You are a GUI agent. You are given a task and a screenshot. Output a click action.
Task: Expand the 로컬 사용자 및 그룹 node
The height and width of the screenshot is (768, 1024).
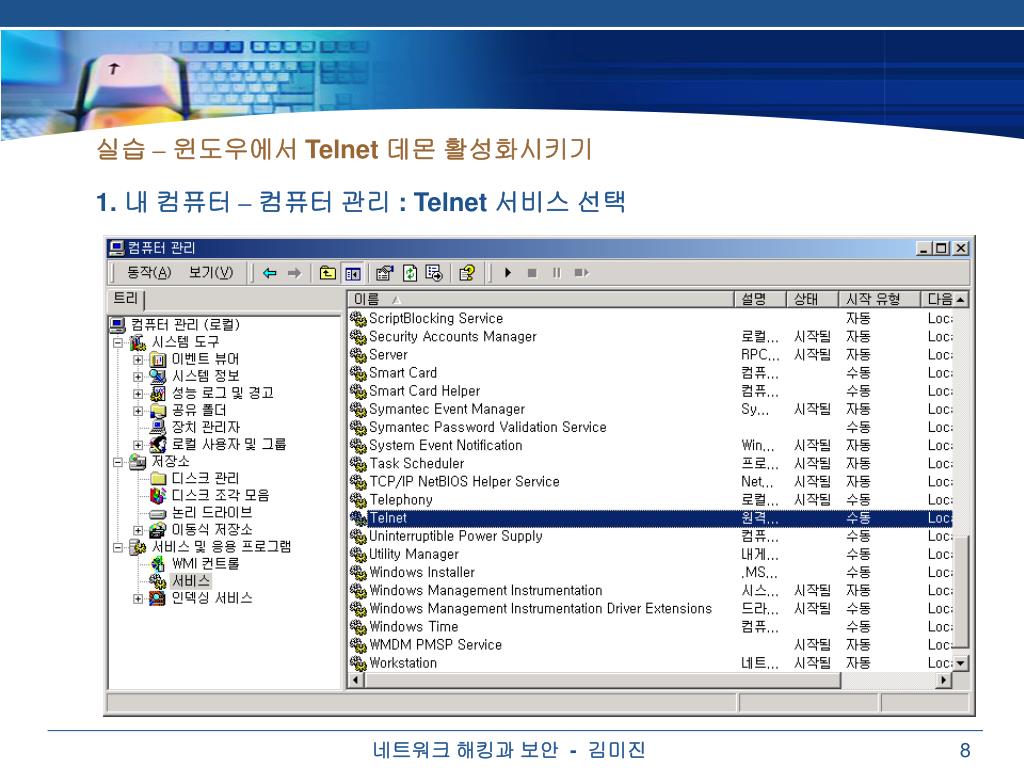tap(138, 445)
